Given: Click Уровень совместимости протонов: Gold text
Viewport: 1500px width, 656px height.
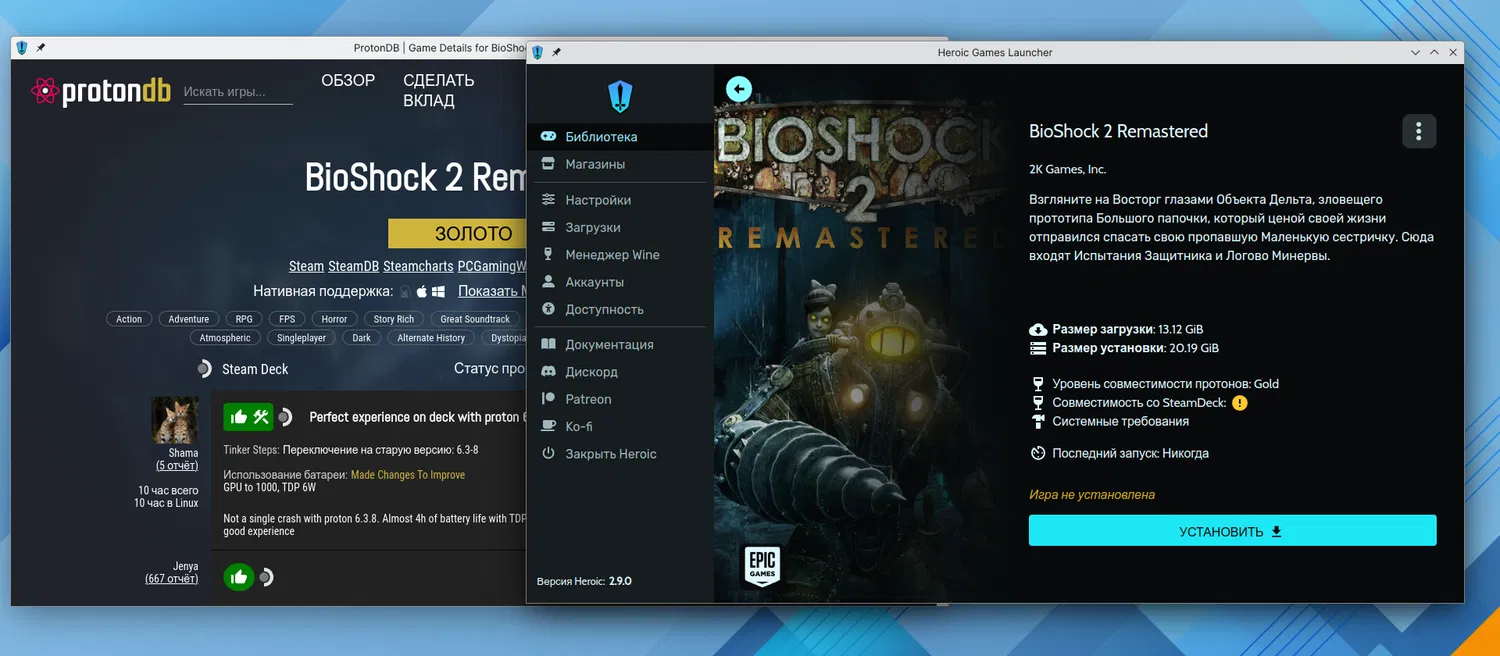Looking at the screenshot, I should [1165, 384].
